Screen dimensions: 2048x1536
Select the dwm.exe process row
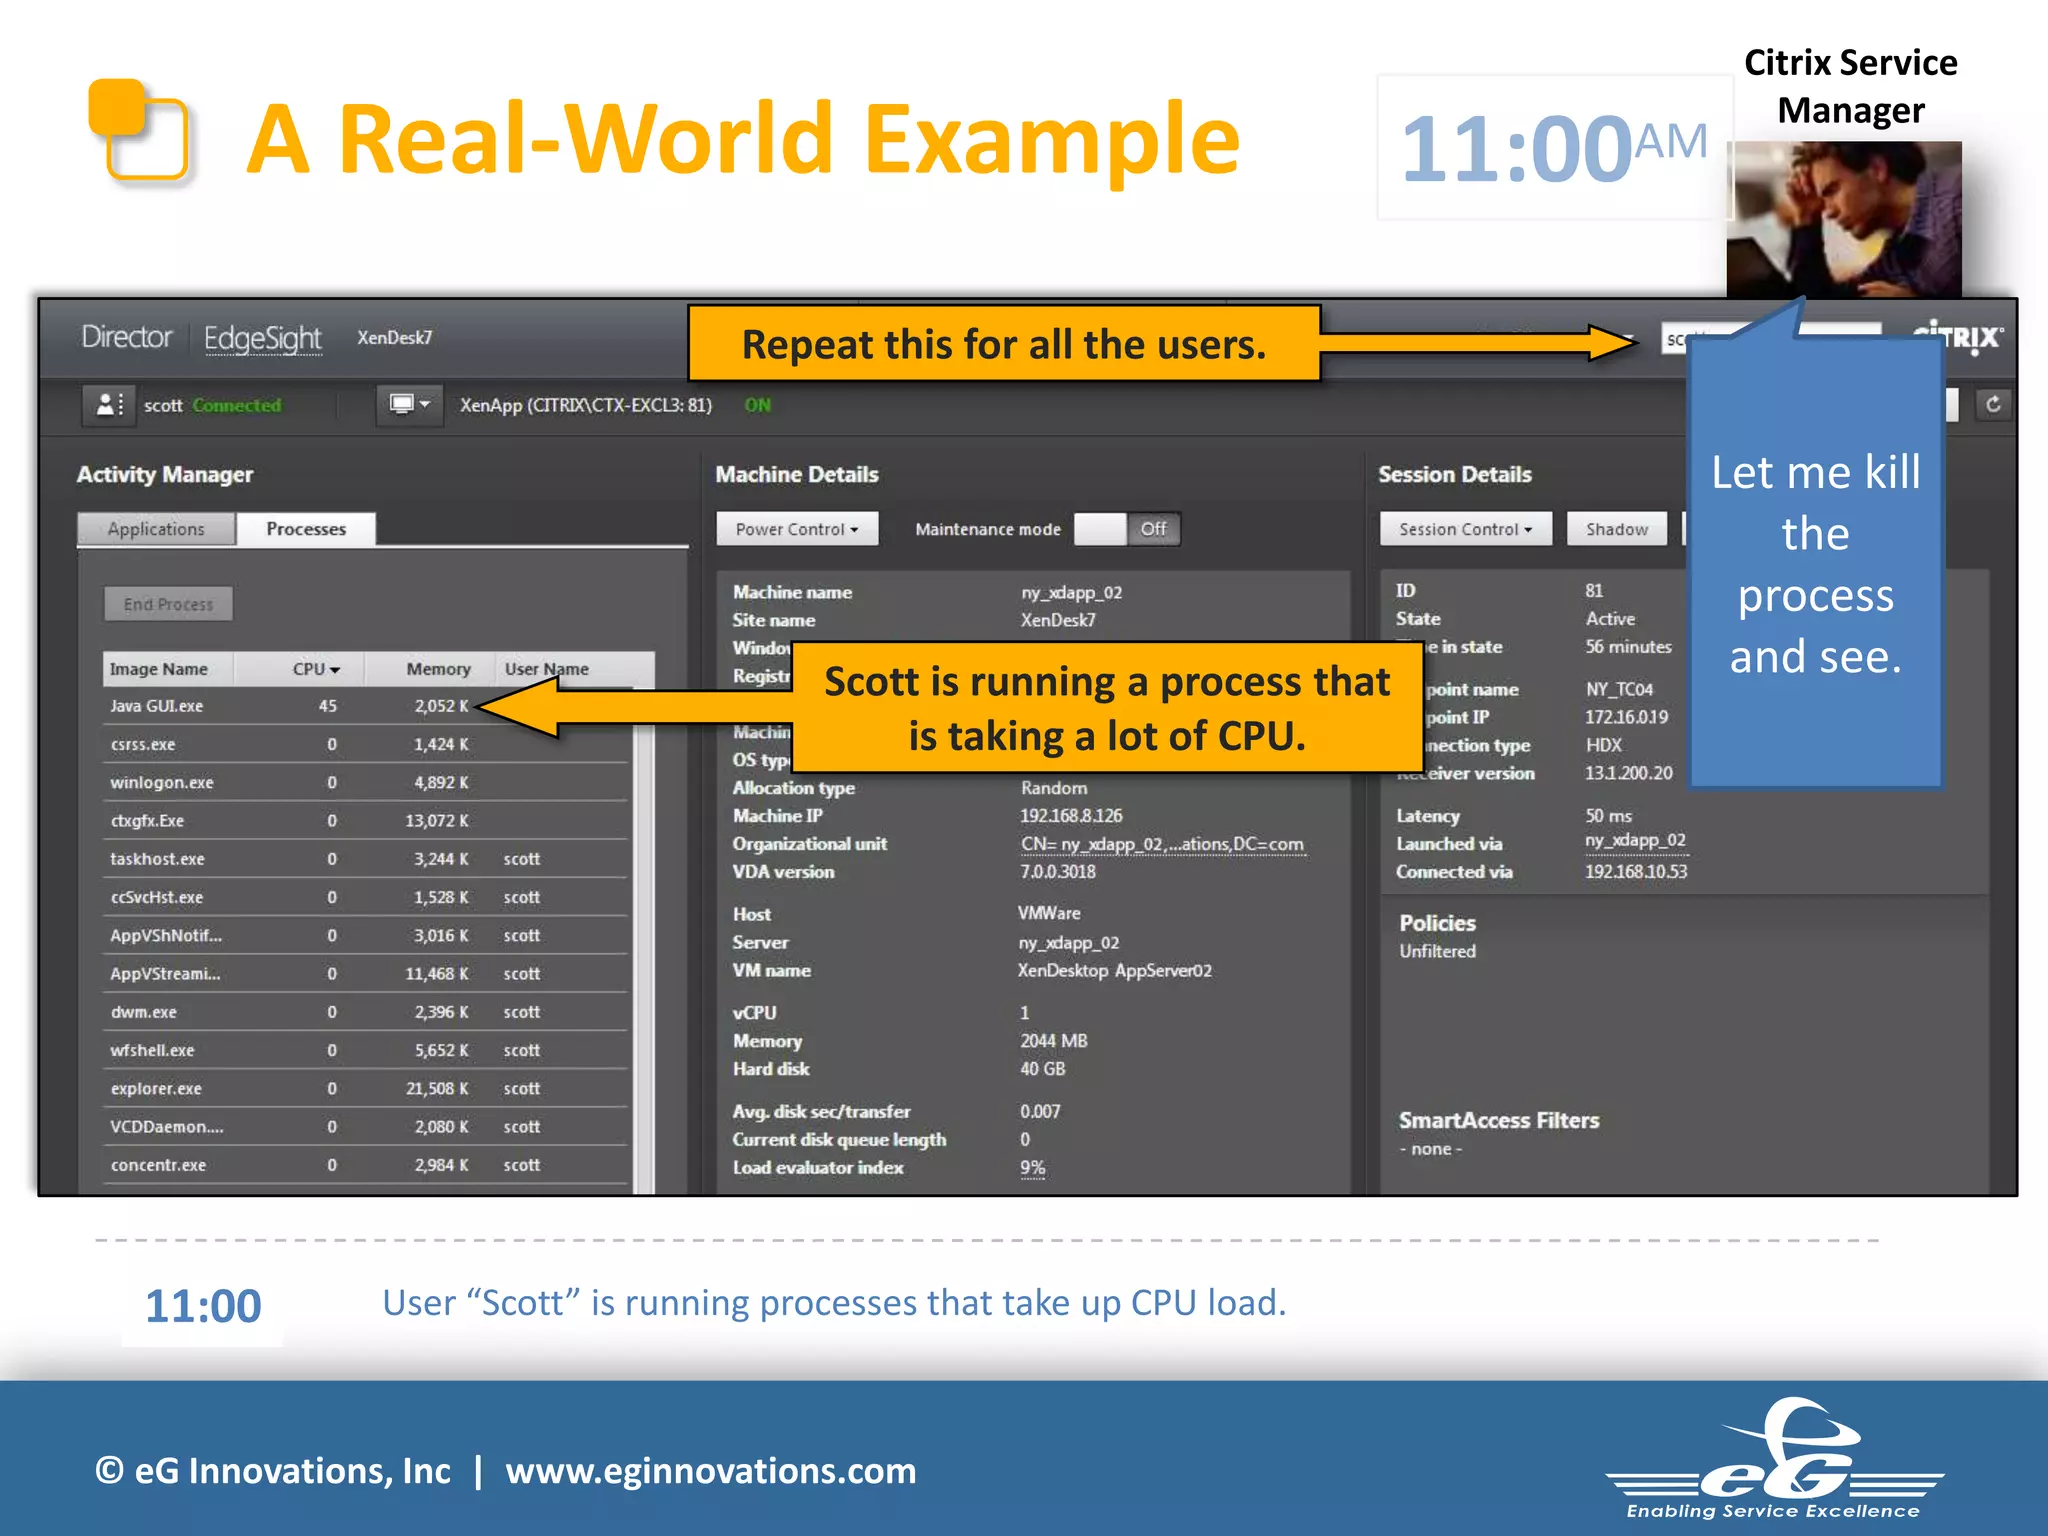(366, 1012)
